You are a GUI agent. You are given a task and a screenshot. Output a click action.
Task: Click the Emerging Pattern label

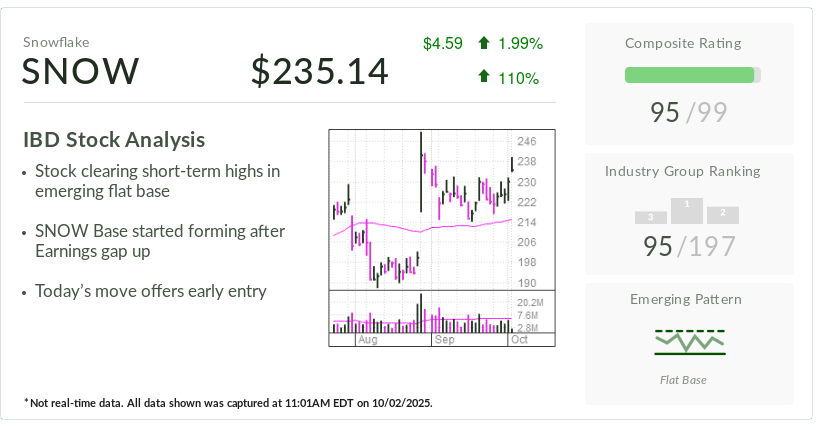point(689,299)
